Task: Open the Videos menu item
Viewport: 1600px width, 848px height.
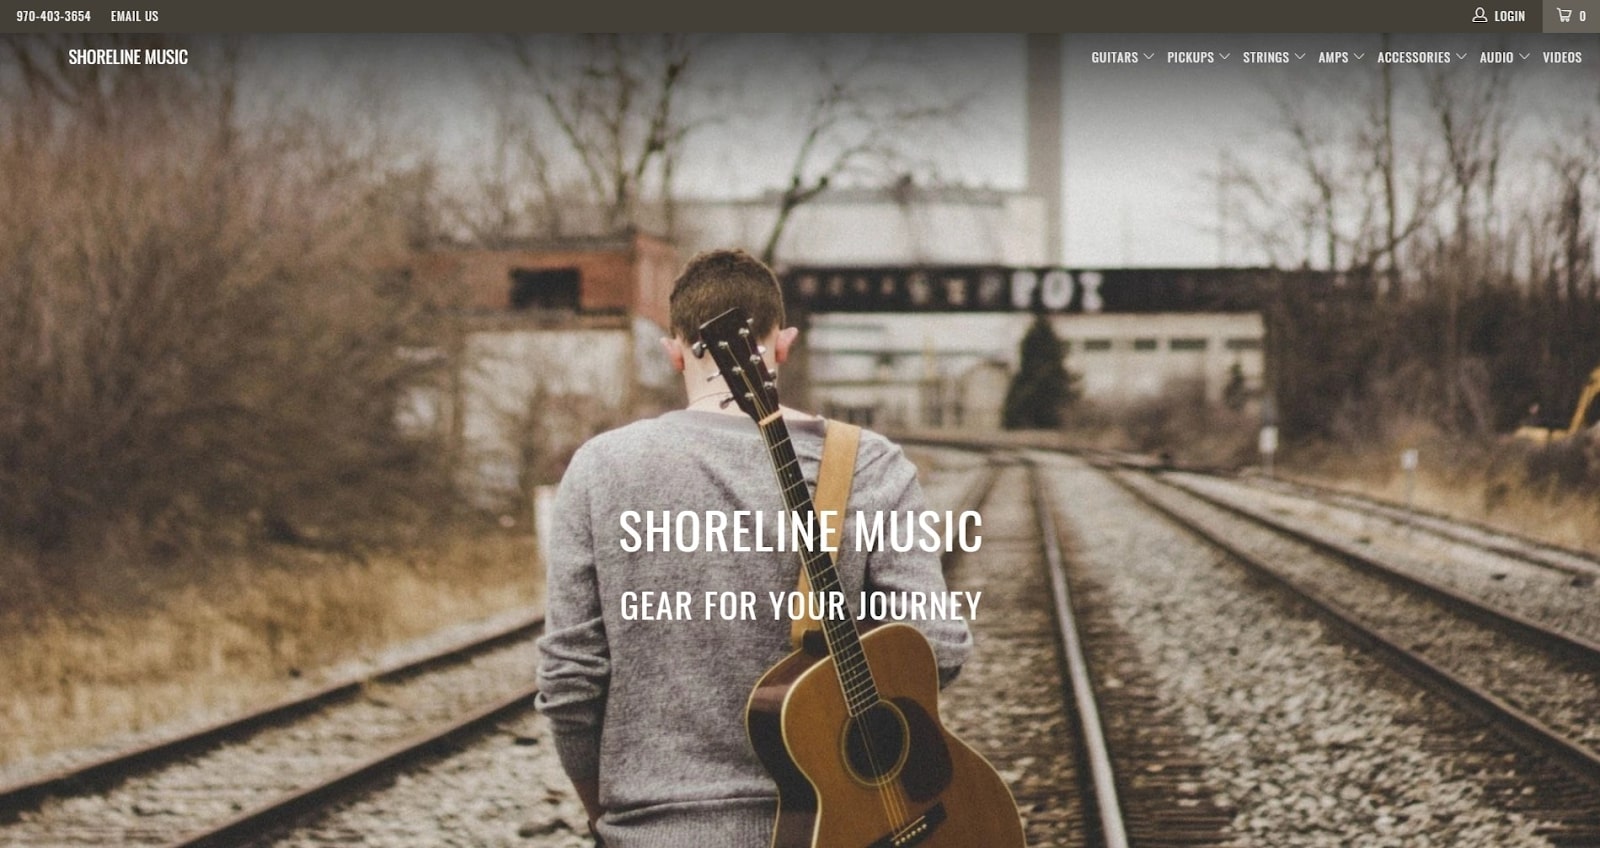Action: (1562, 57)
